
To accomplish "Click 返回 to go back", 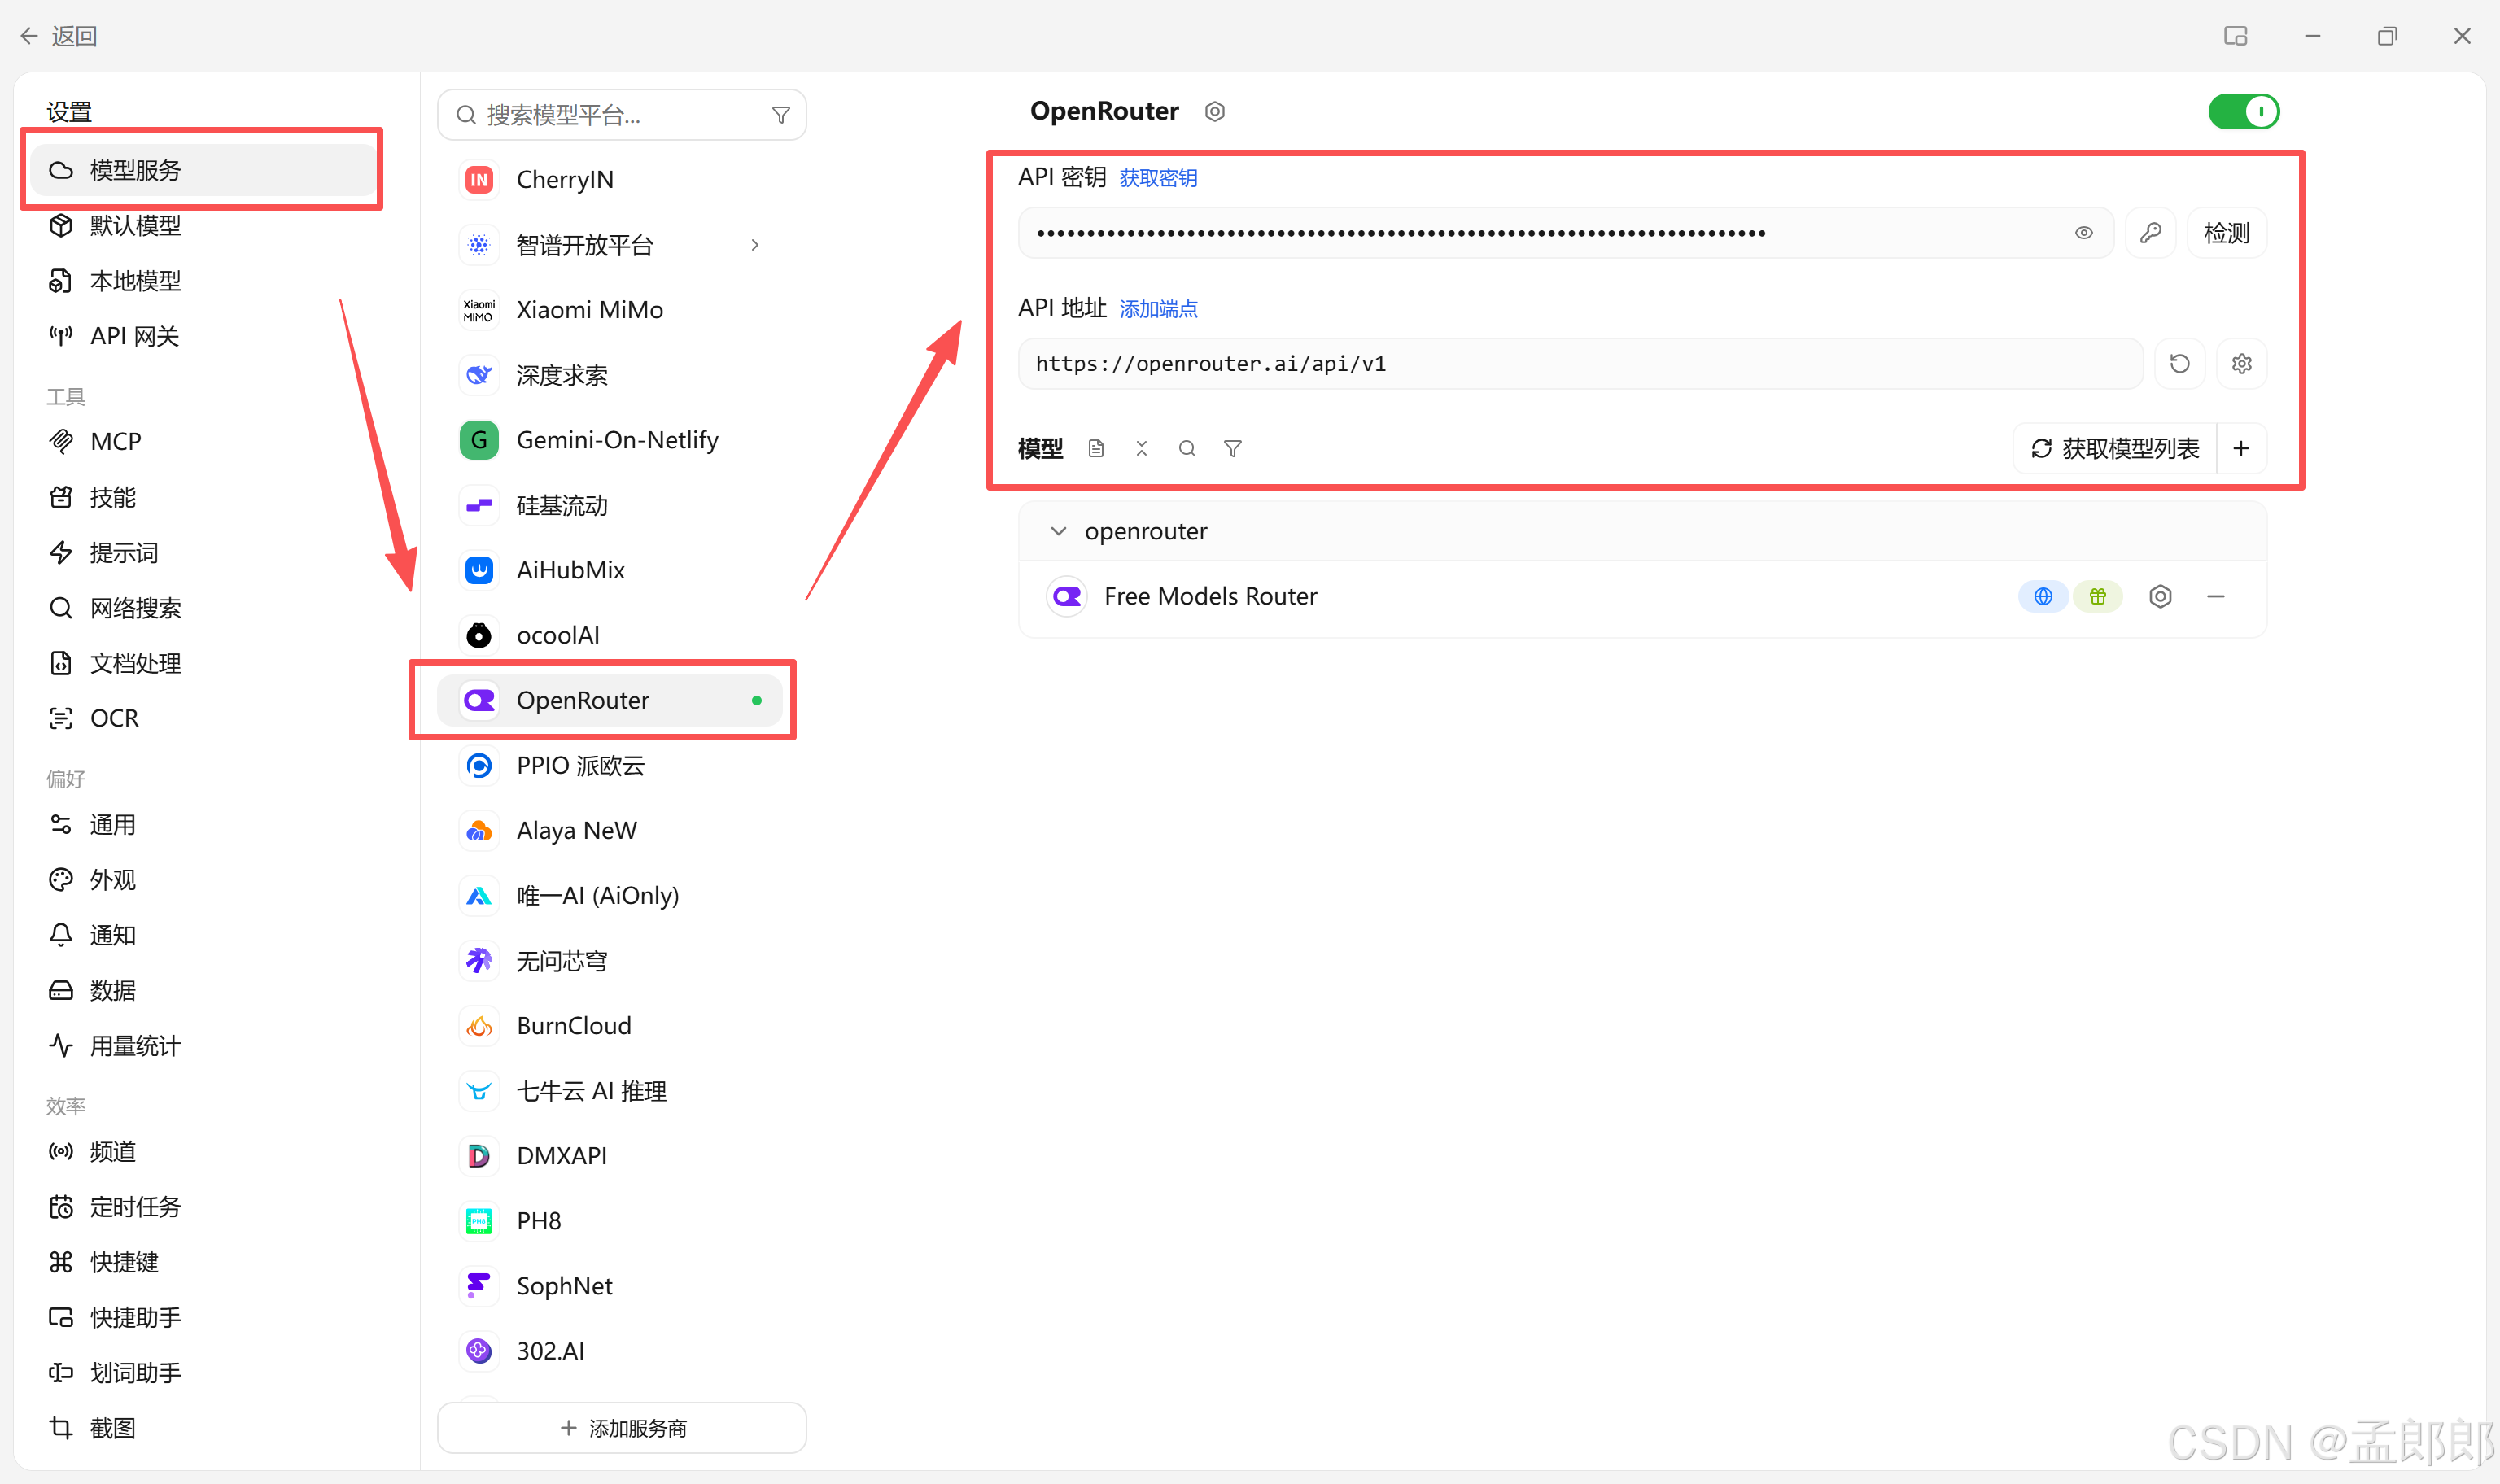I will point(58,36).
